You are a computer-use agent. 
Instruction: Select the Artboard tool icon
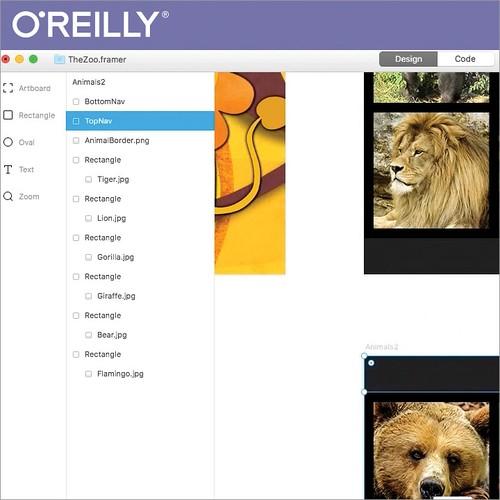8,88
